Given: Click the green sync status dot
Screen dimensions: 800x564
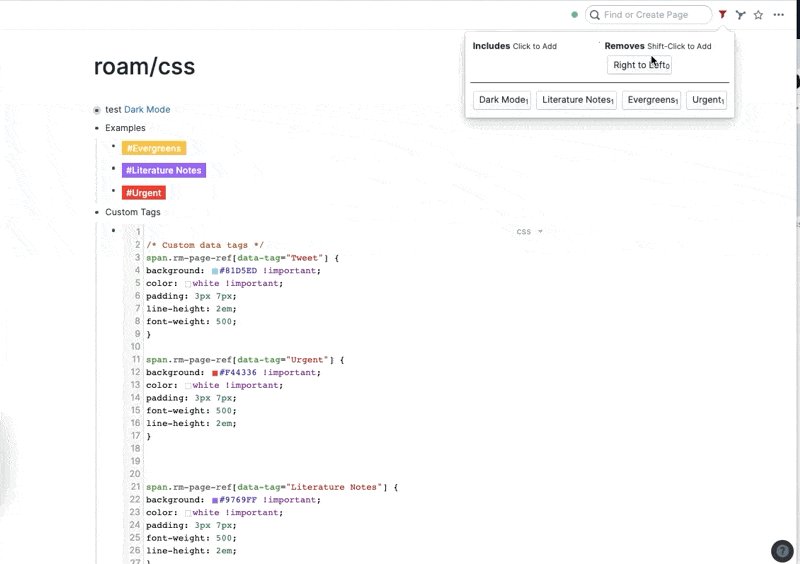Looking at the screenshot, I should coord(574,15).
